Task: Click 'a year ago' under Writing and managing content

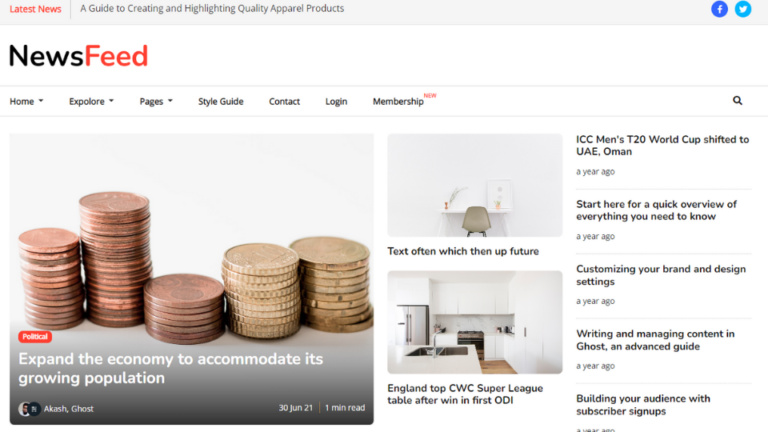Action: [595, 365]
